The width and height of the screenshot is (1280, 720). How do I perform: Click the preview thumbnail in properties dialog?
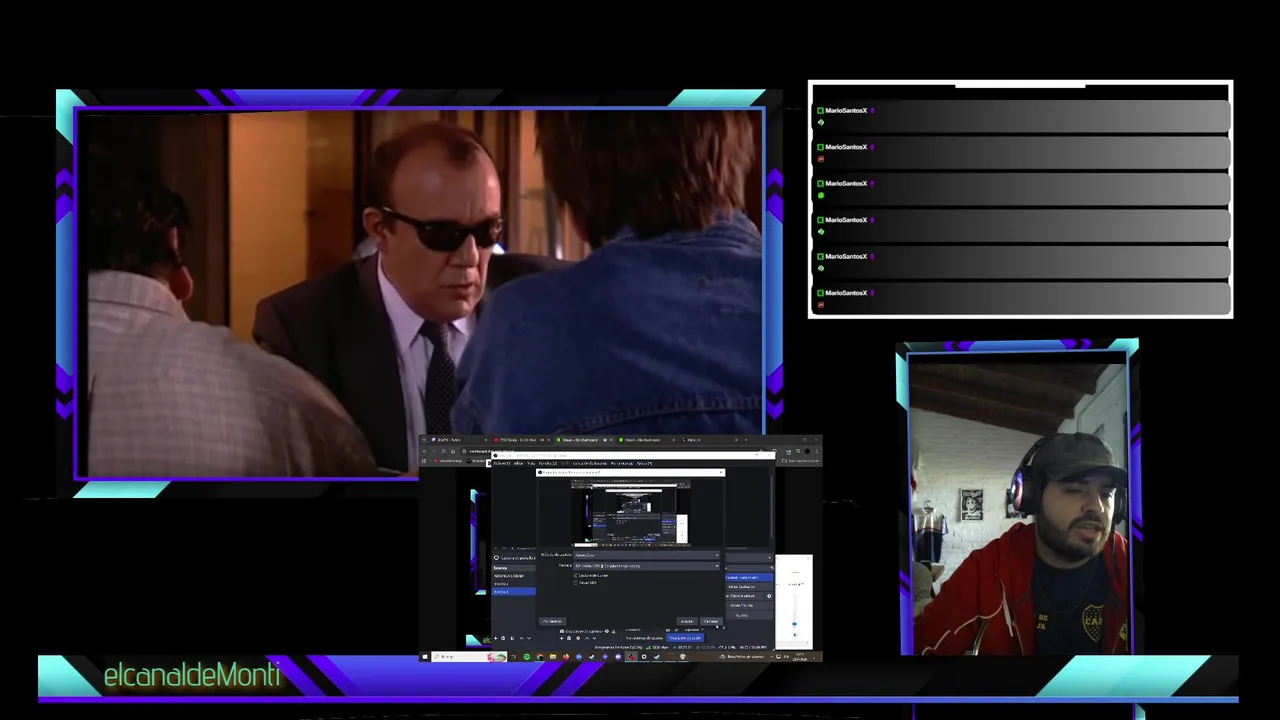tap(631, 513)
